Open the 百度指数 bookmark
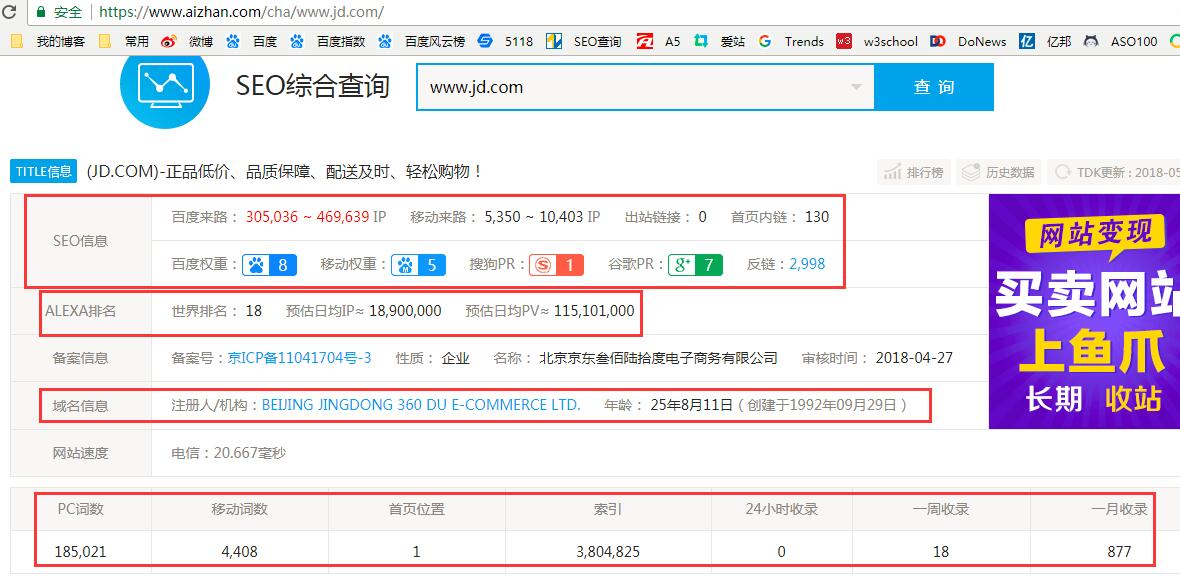 coord(327,41)
